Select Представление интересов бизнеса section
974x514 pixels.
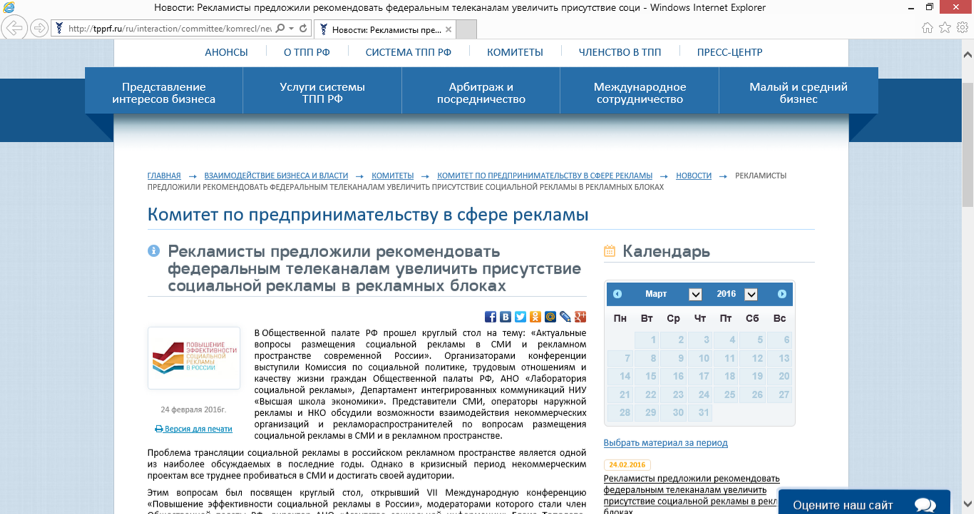click(x=164, y=91)
